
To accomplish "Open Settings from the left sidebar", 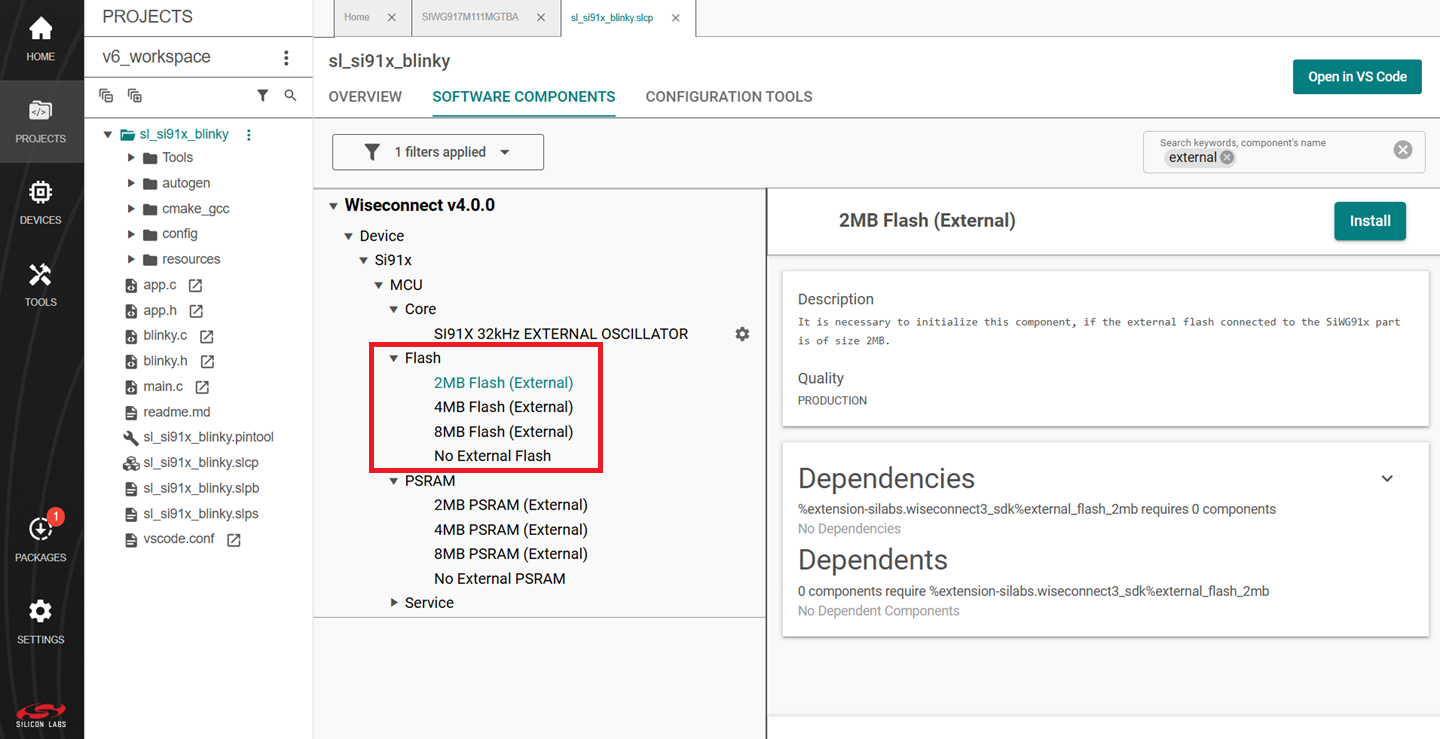I will pos(40,620).
